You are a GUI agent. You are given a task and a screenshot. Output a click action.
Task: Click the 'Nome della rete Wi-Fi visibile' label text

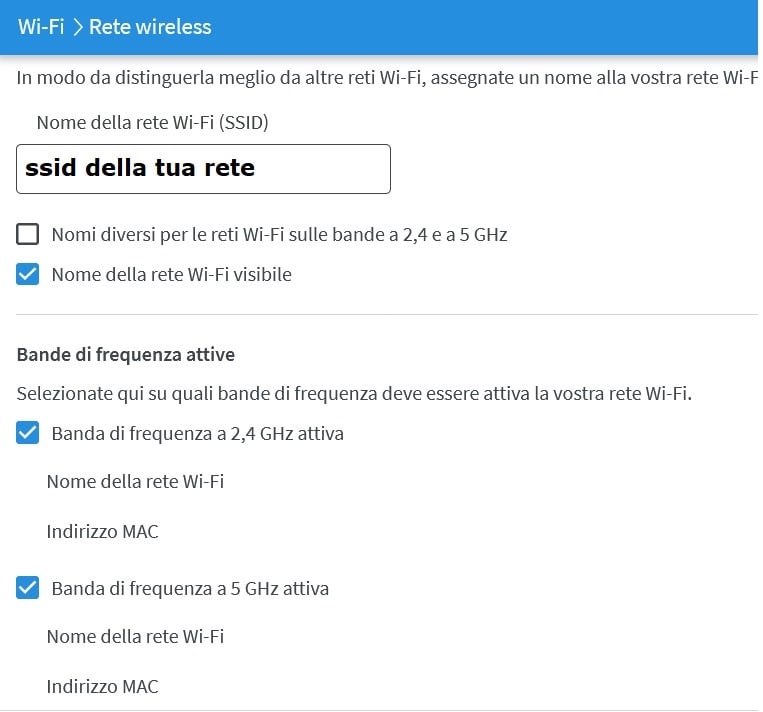(x=172, y=274)
